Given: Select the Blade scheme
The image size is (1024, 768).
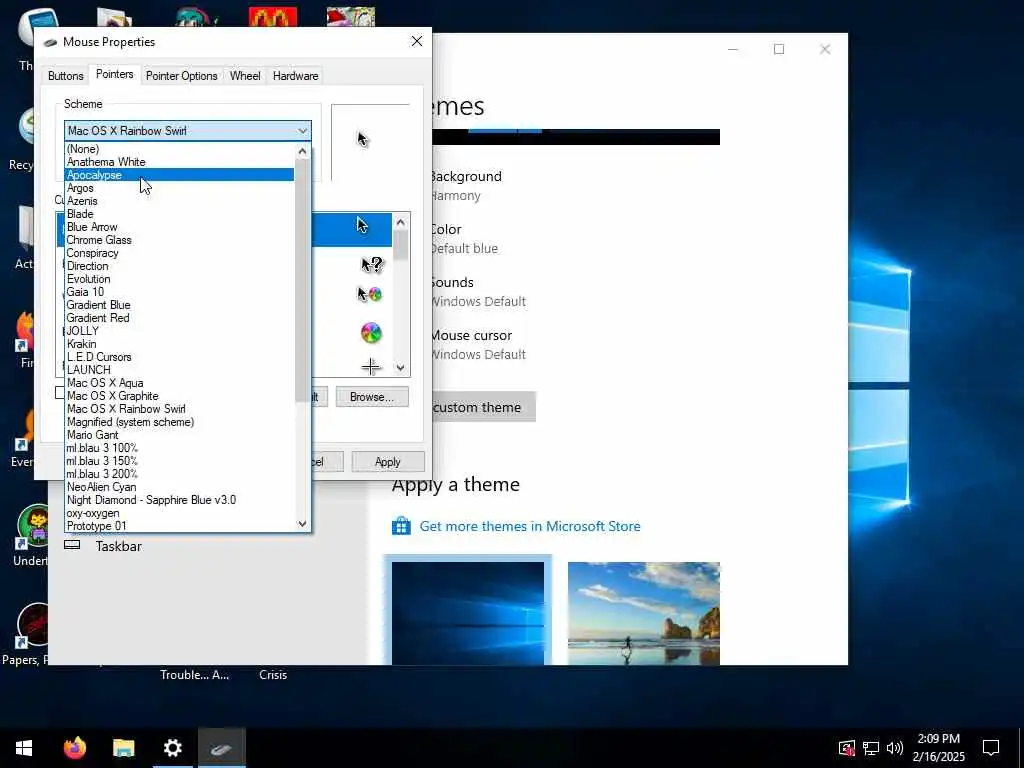Looking at the screenshot, I should (x=180, y=214).
